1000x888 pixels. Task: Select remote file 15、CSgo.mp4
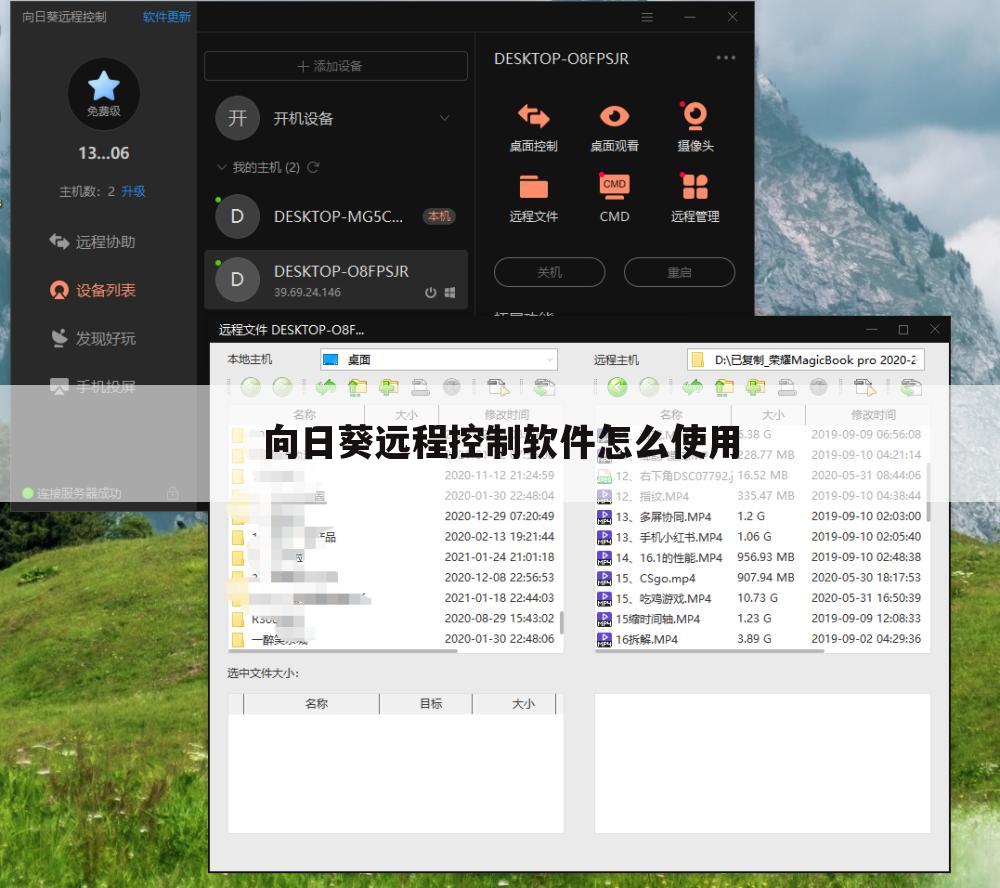759,577
